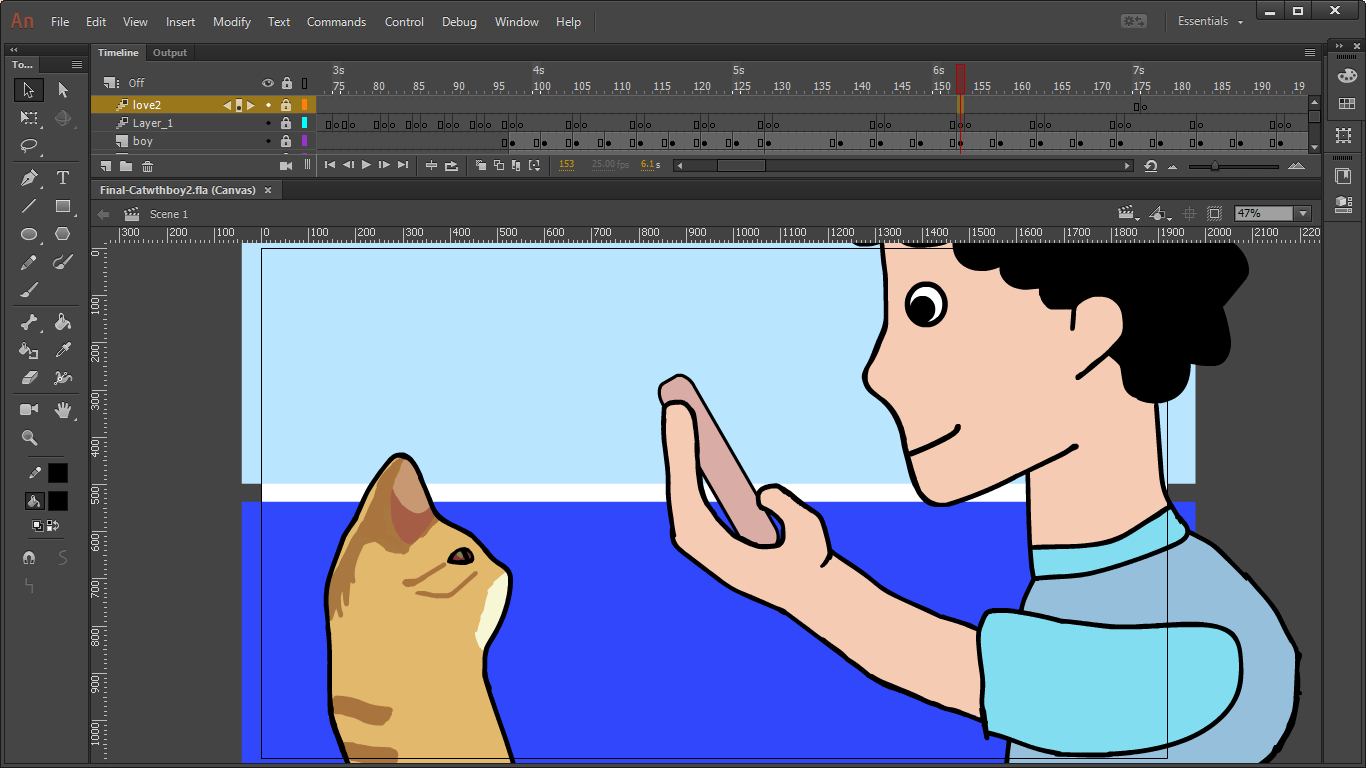Toggle visibility dot of boy layer
The height and width of the screenshot is (768, 1366).
pyautogui.click(x=268, y=141)
